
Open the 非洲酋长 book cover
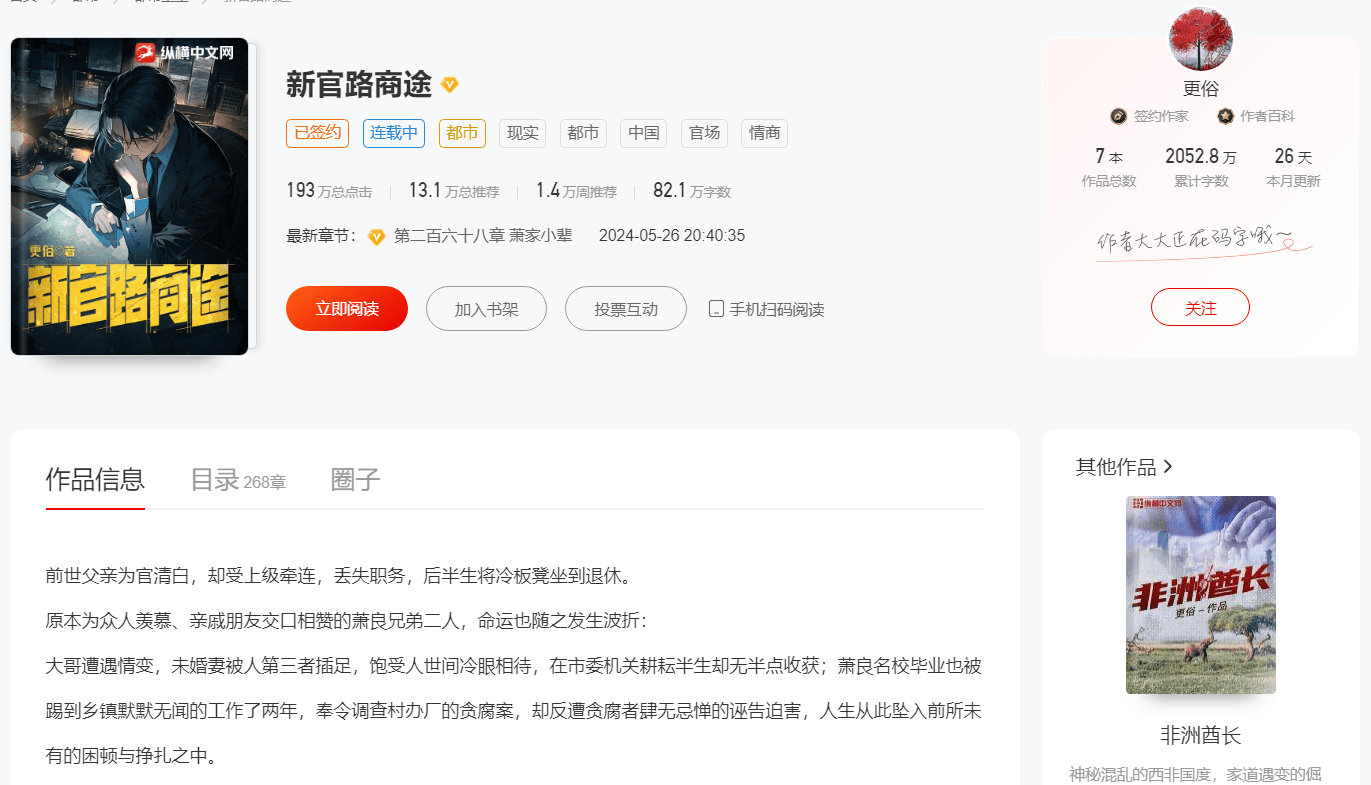pyautogui.click(x=1201, y=595)
